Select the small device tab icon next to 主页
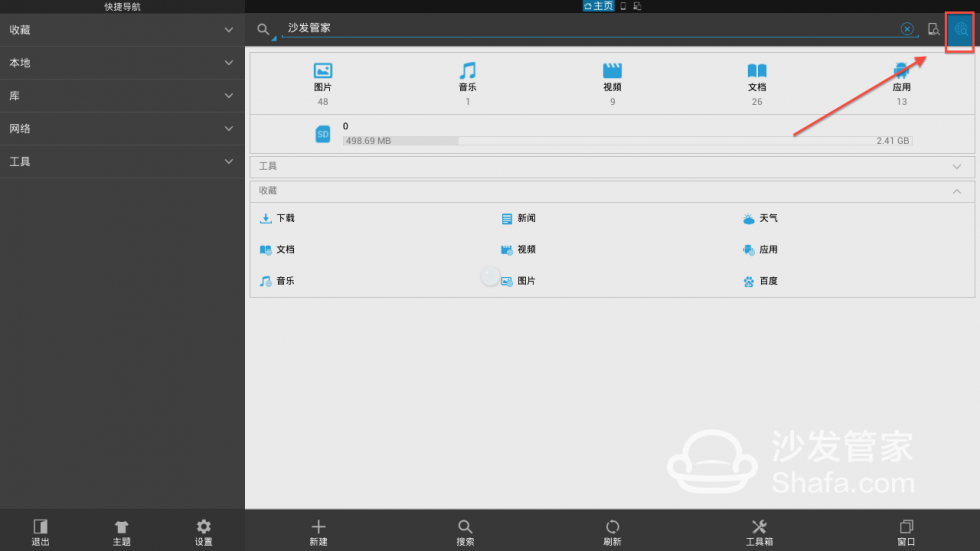 pos(623,6)
